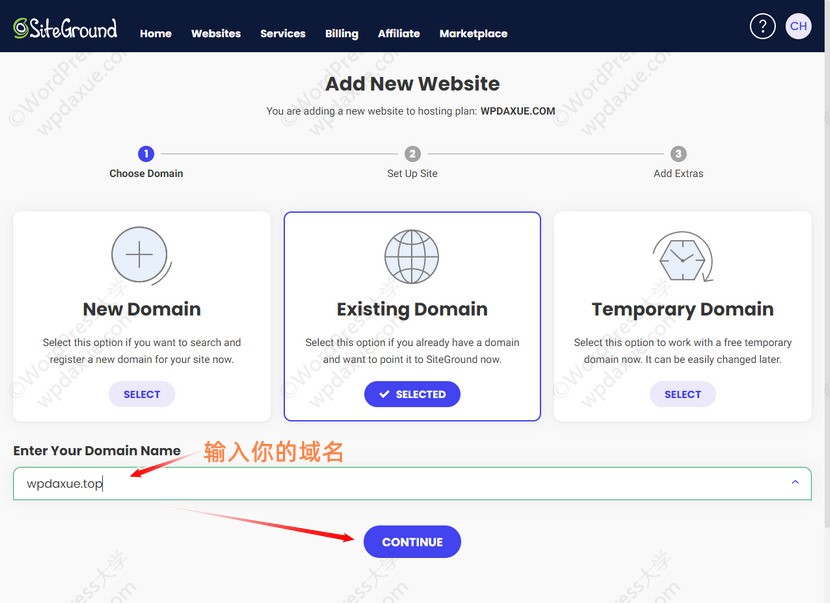Screen dimensions: 830x603
Task: Click the New Domain heading
Action: [x=142, y=309]
